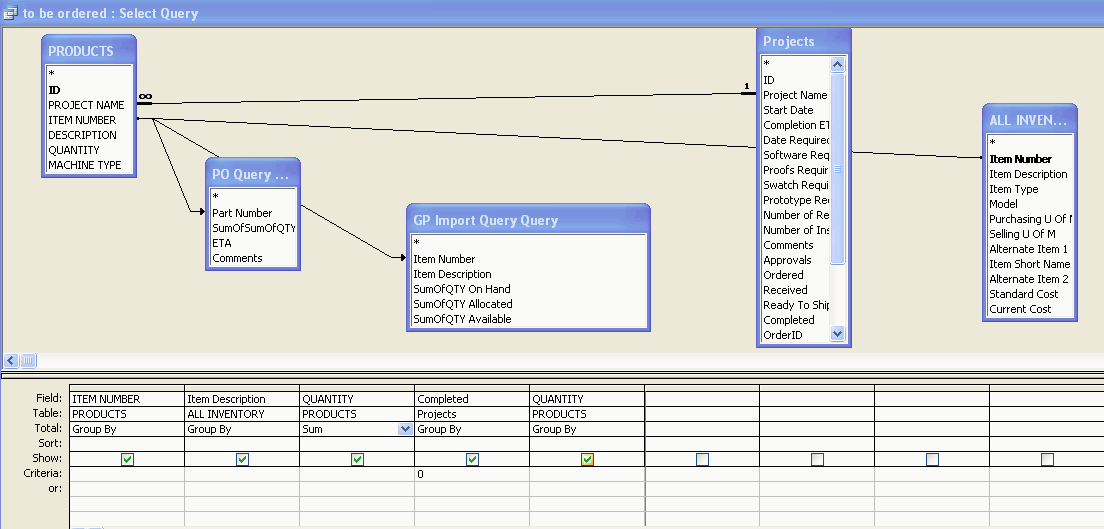Click the query icon in the title bar
This screenshot has height=529, width=1104.
[11, 13]
